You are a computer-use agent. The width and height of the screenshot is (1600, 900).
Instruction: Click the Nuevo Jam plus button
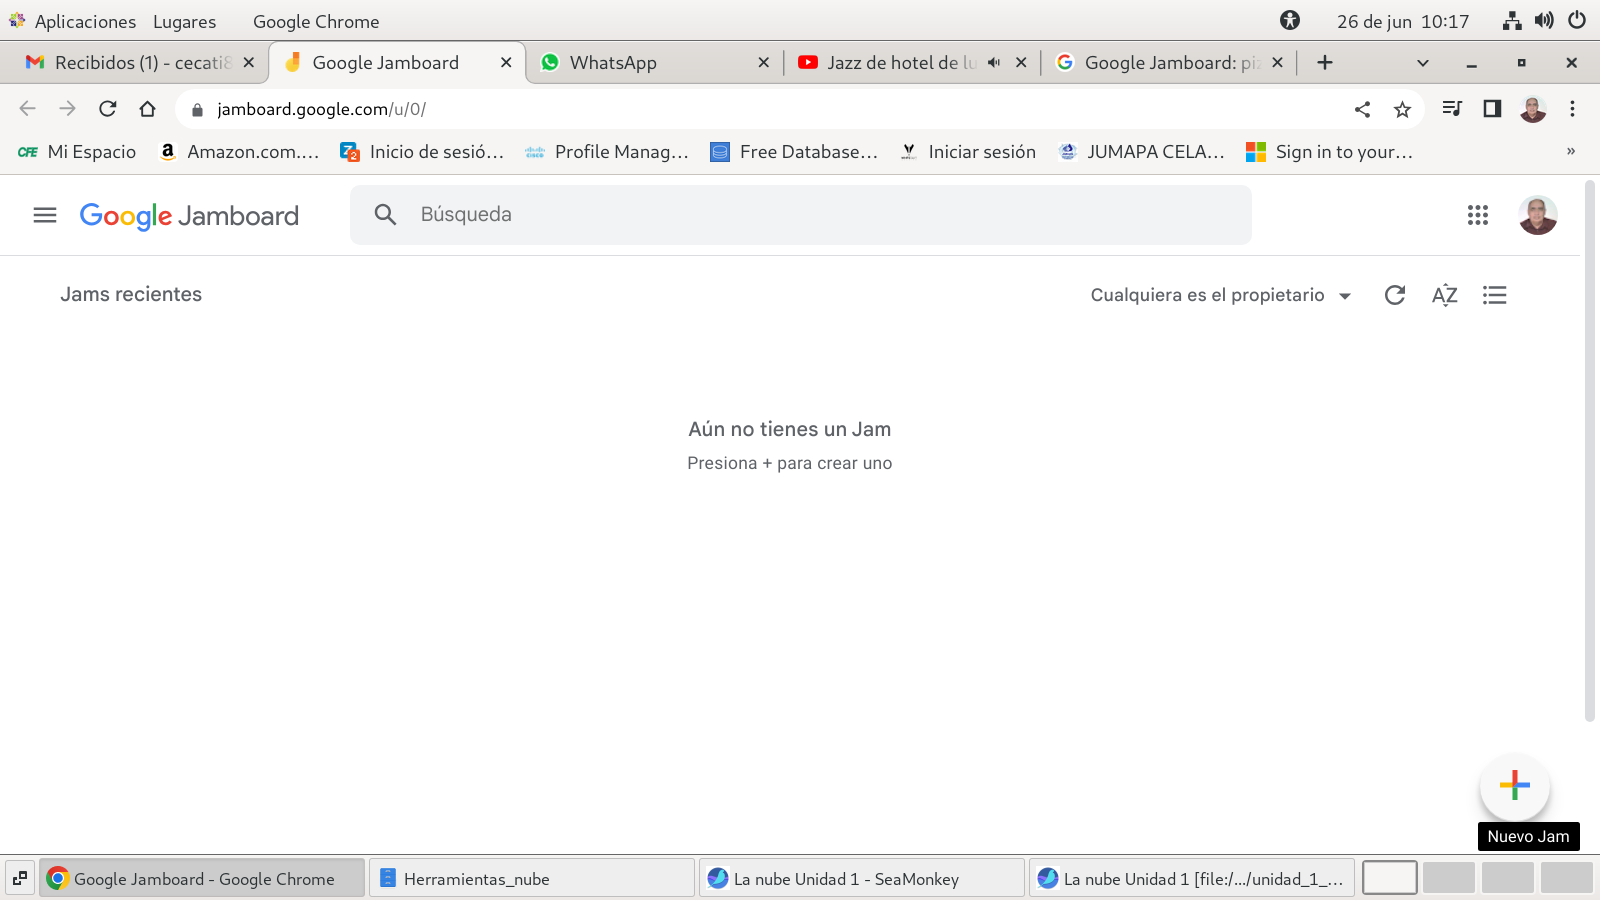tap(1514, 786)
